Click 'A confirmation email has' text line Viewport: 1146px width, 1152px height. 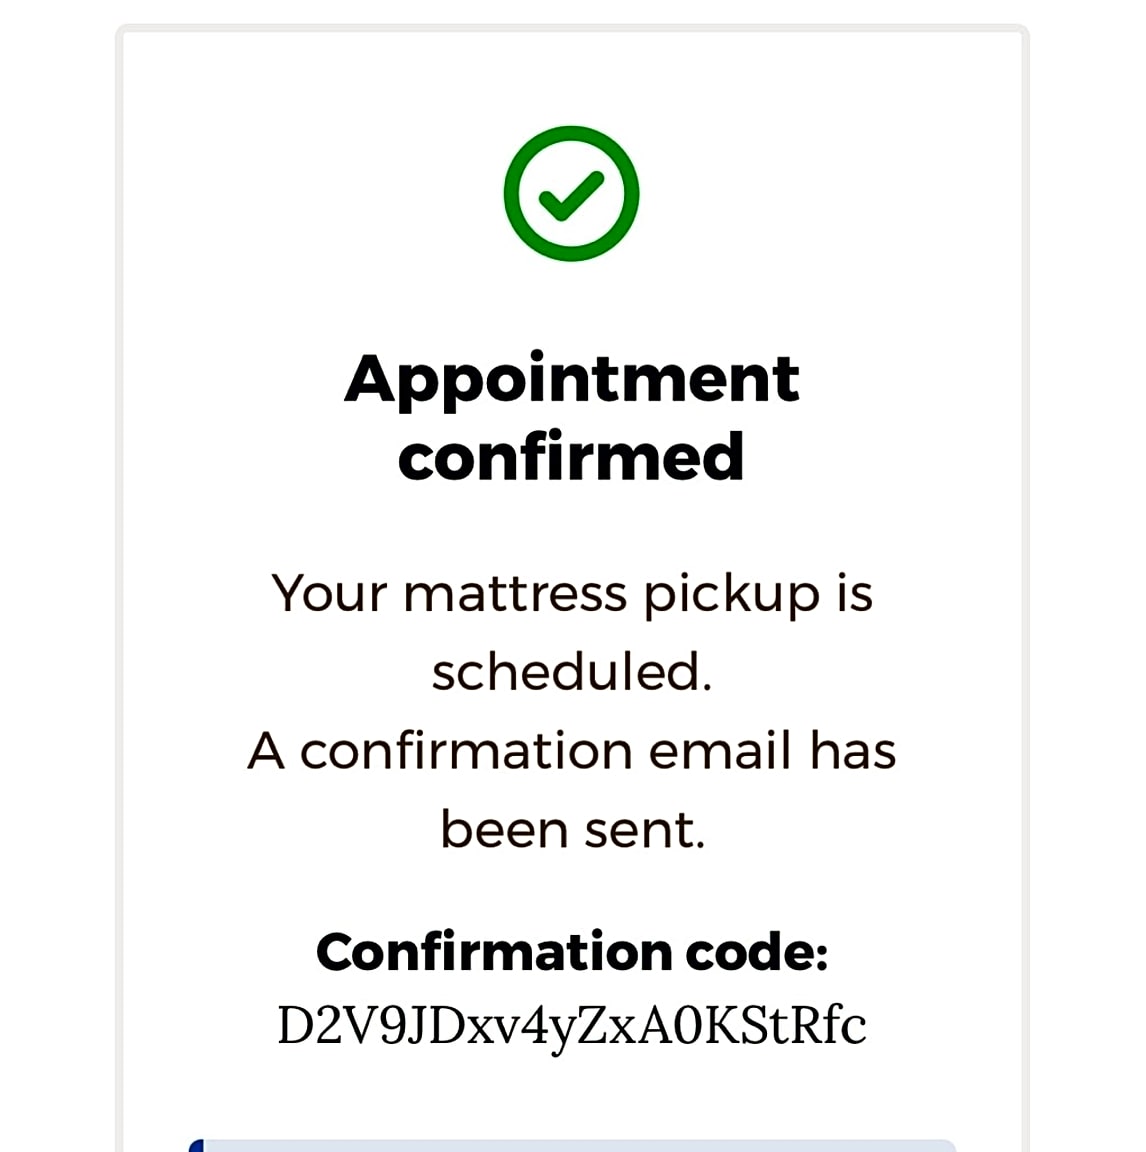[572, 751]
